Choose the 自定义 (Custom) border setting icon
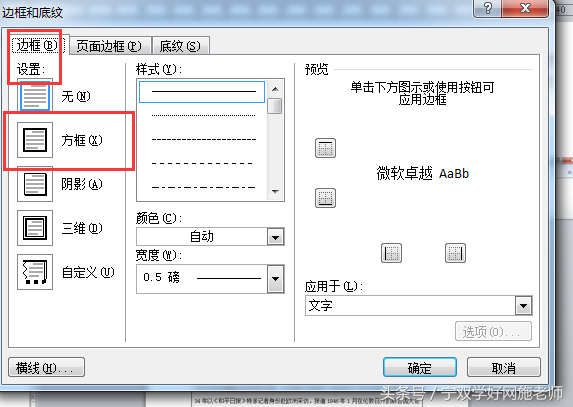The width and height of the screenshot is (573, 407). 35,272
